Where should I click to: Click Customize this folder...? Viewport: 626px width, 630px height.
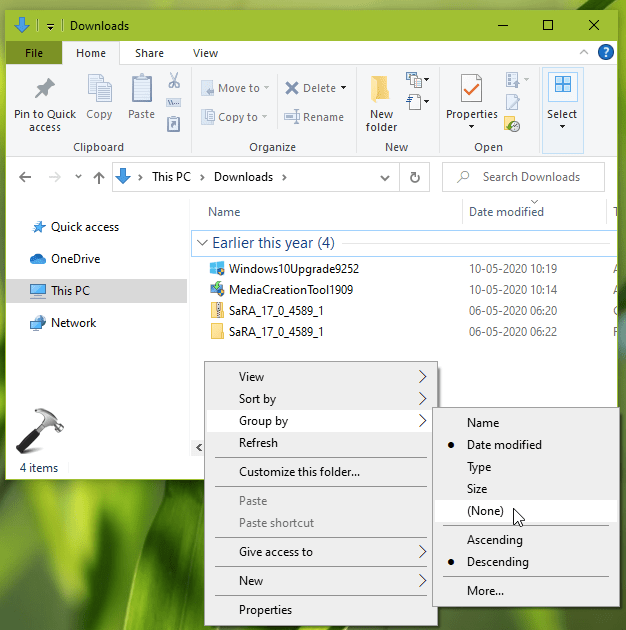click(321, 472)
